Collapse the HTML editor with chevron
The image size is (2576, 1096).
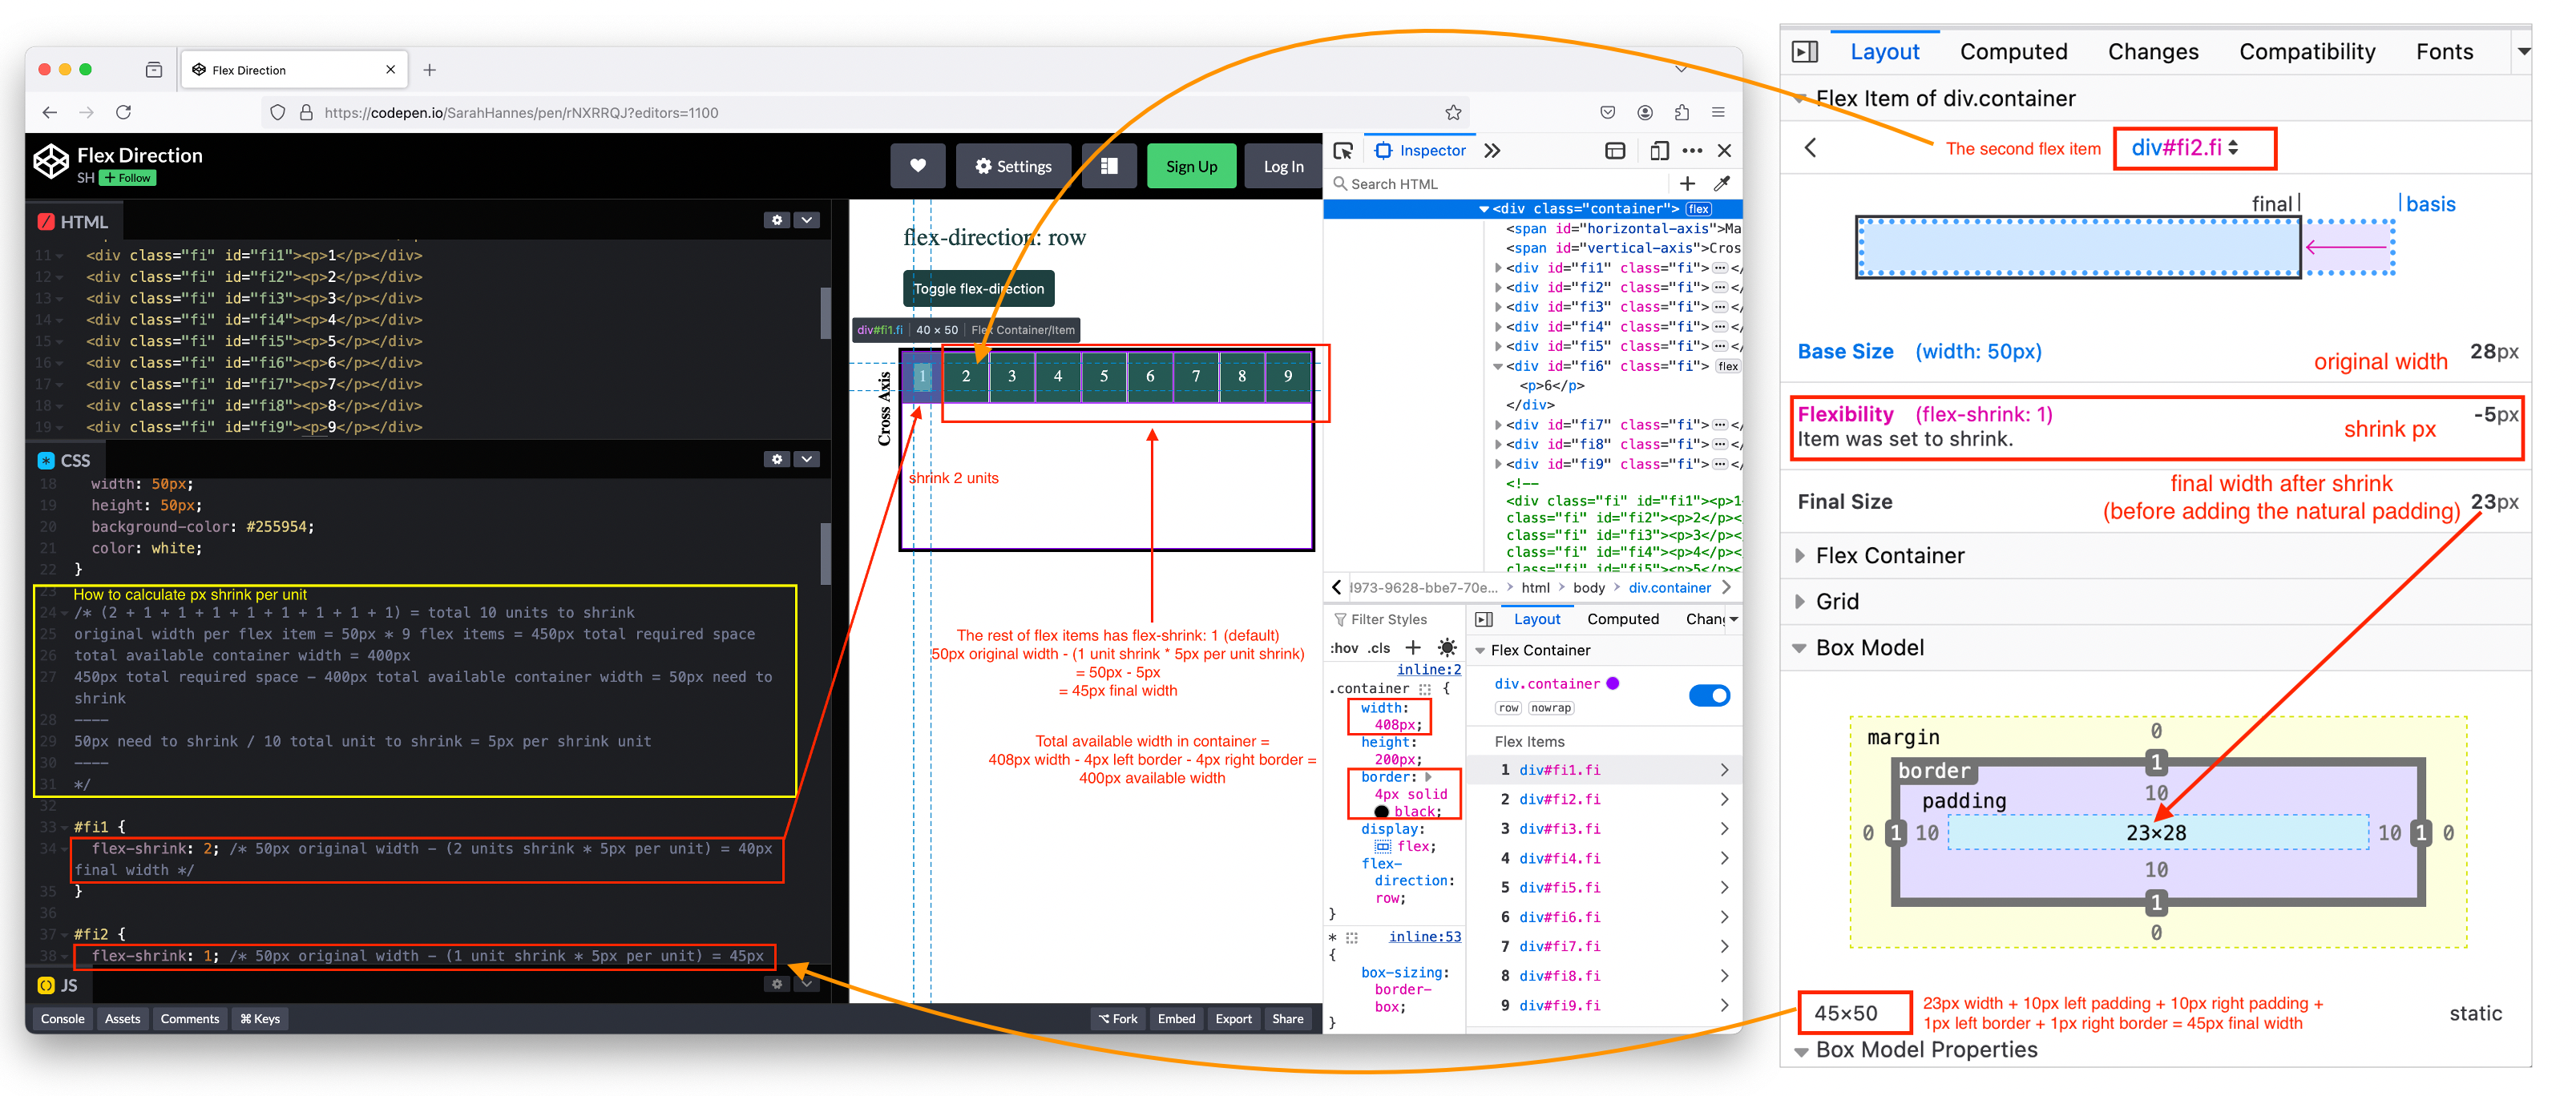807,220
